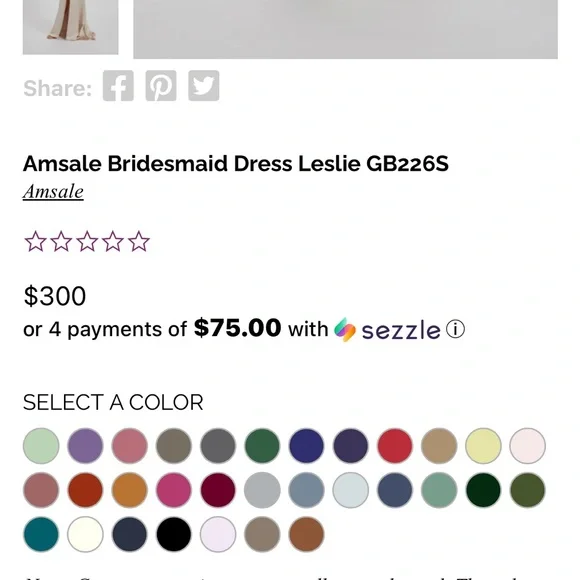Pick the royal blue color swatch
The height and width of the screenshot is (580, 580).
pos(306,446)
